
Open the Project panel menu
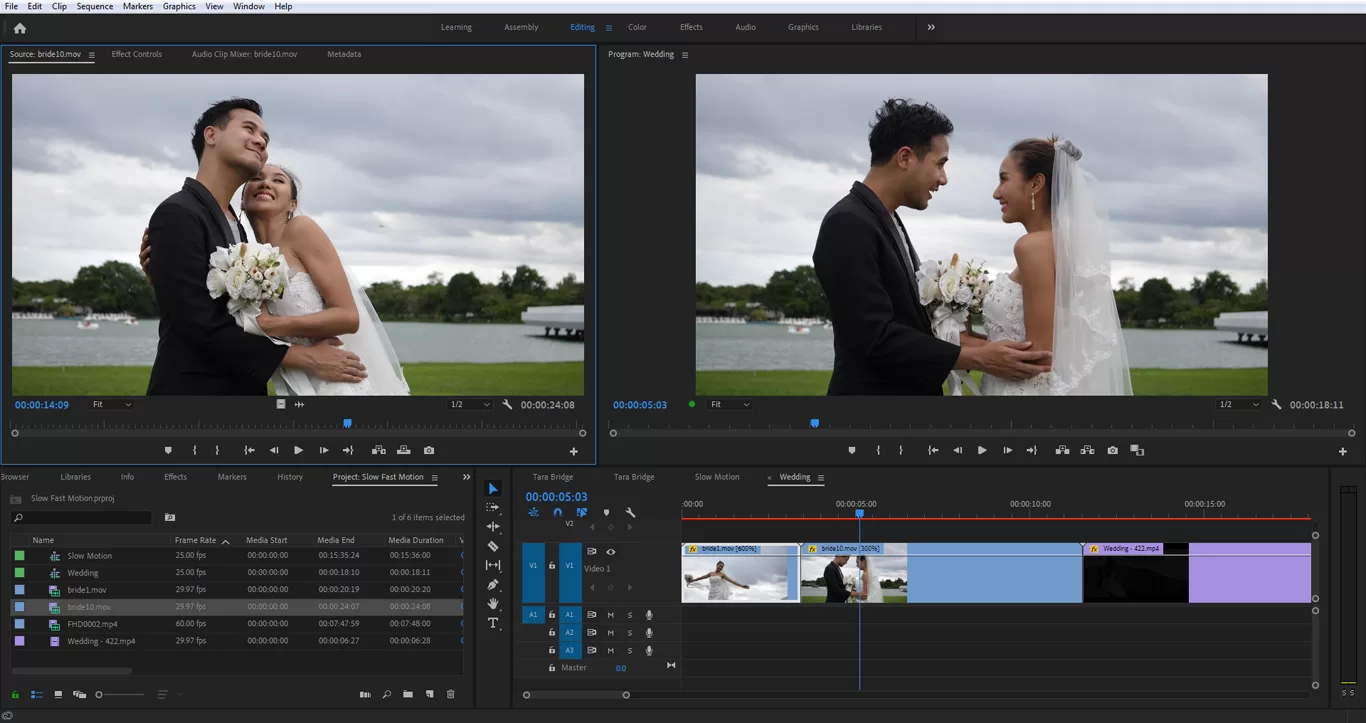[437, 477]
